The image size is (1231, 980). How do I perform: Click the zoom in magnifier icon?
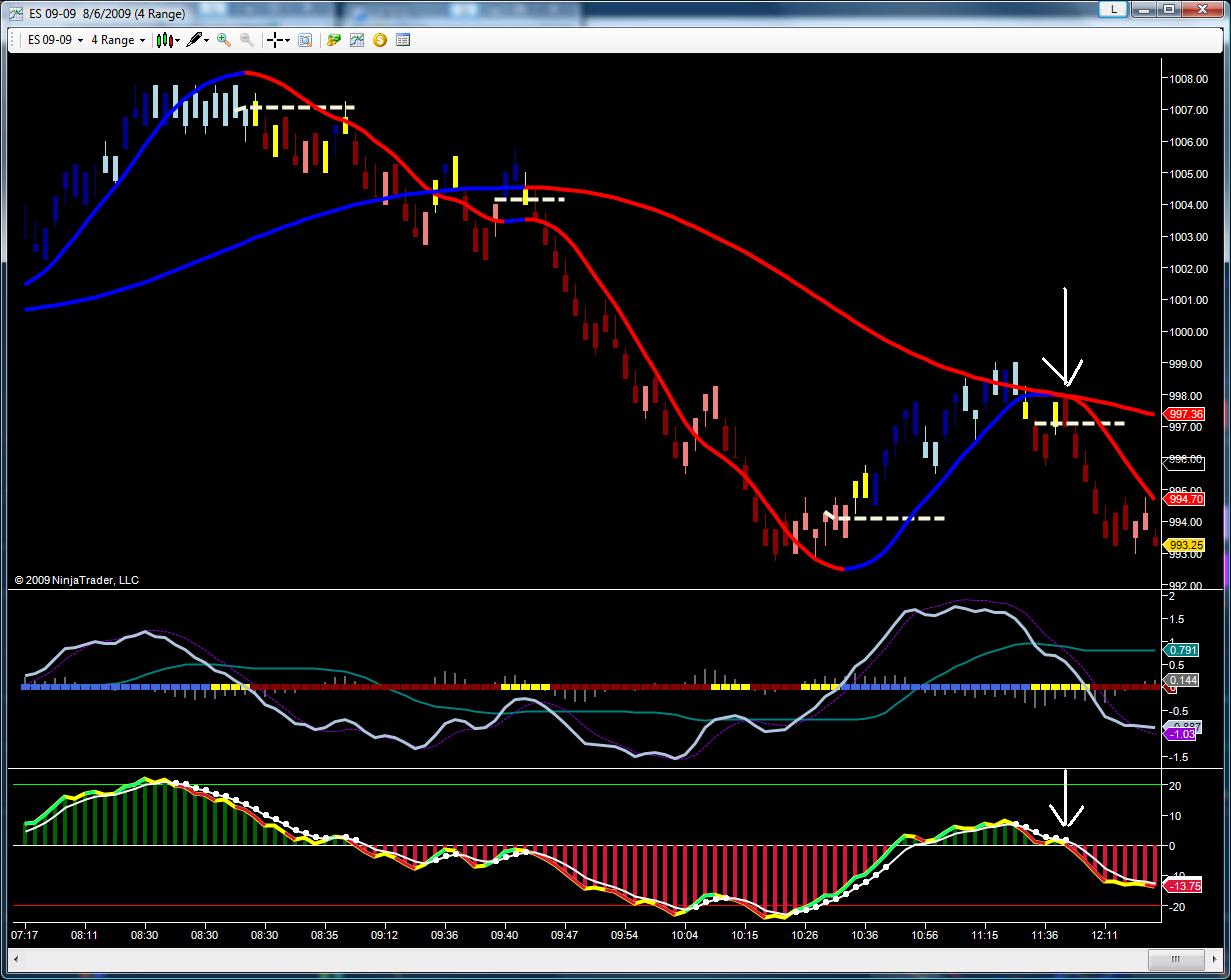(224, 40)
